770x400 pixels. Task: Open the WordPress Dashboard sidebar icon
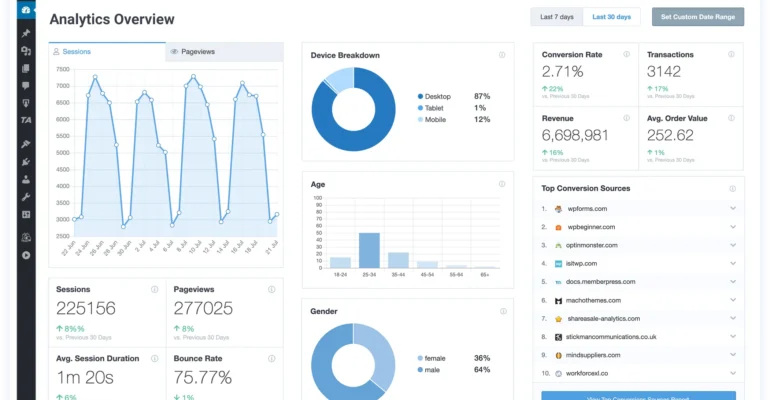26,9
